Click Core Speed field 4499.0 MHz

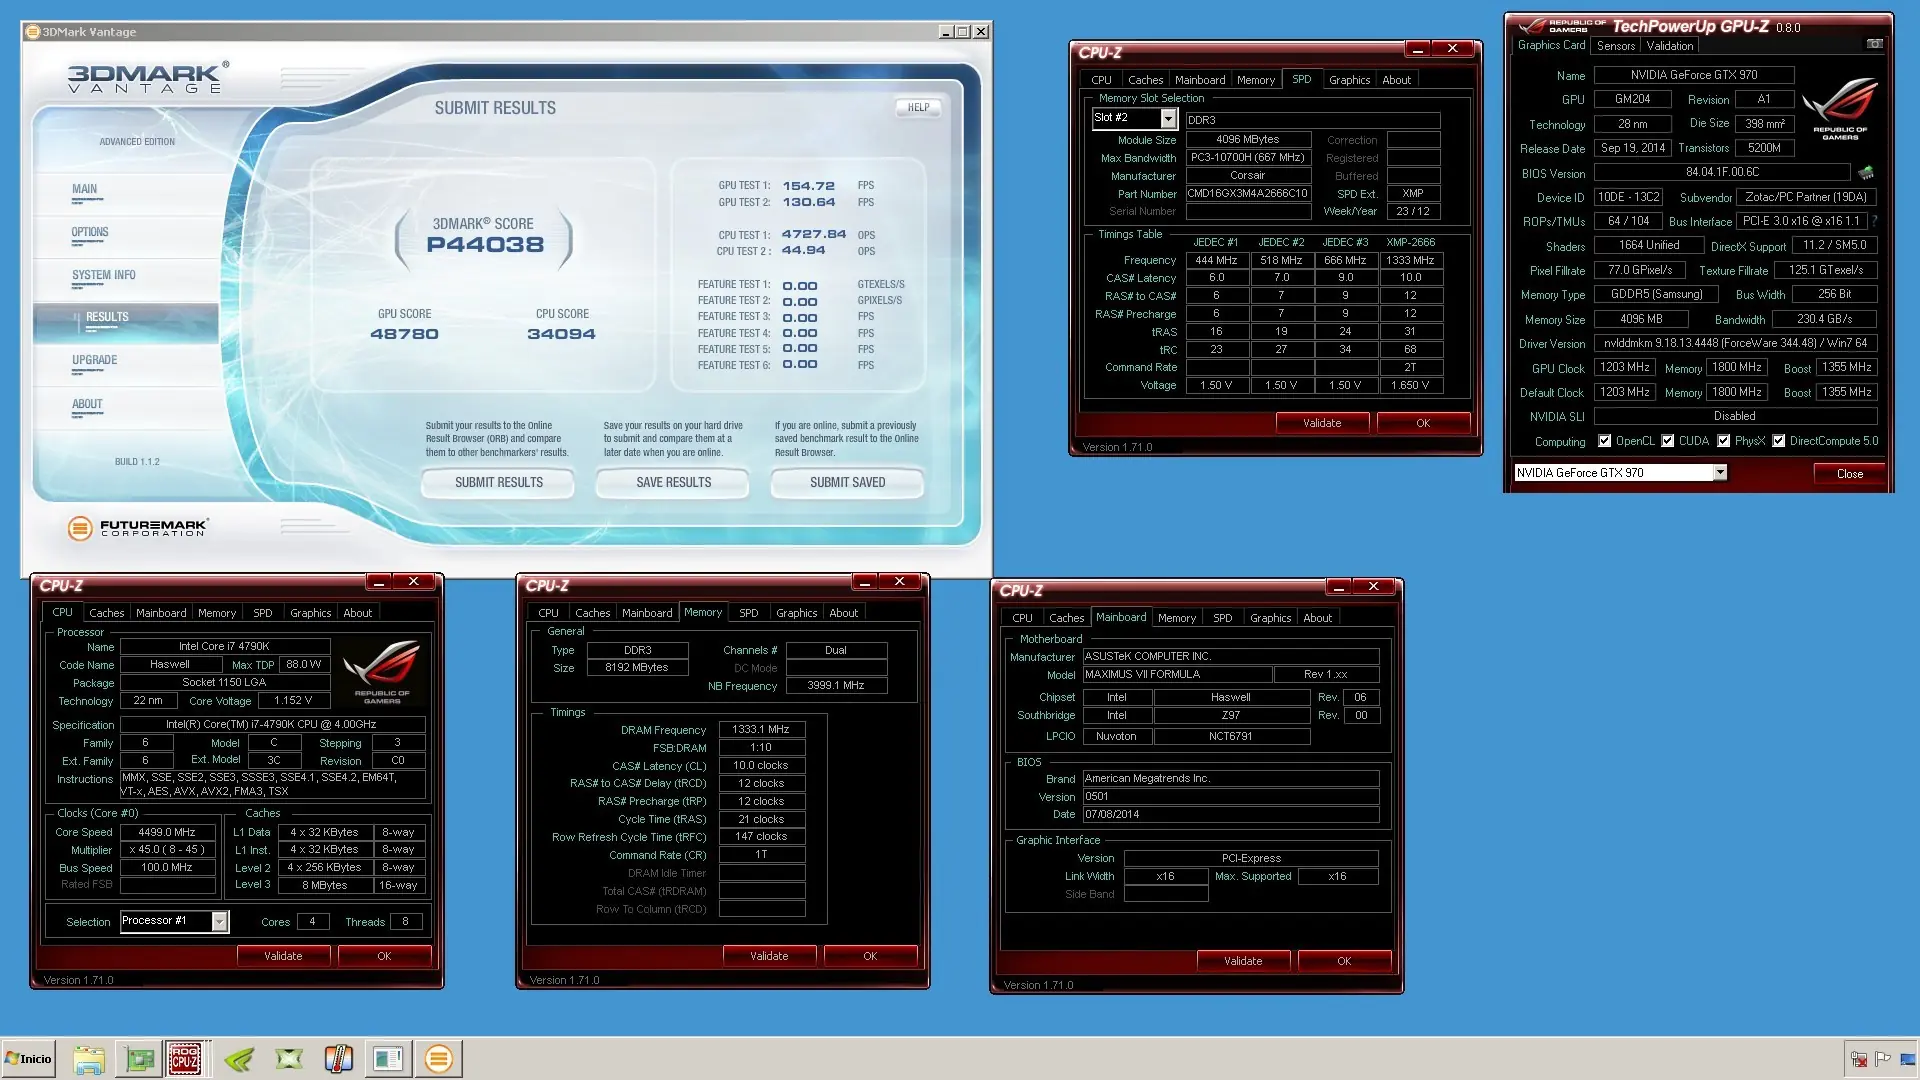(167, 832)
